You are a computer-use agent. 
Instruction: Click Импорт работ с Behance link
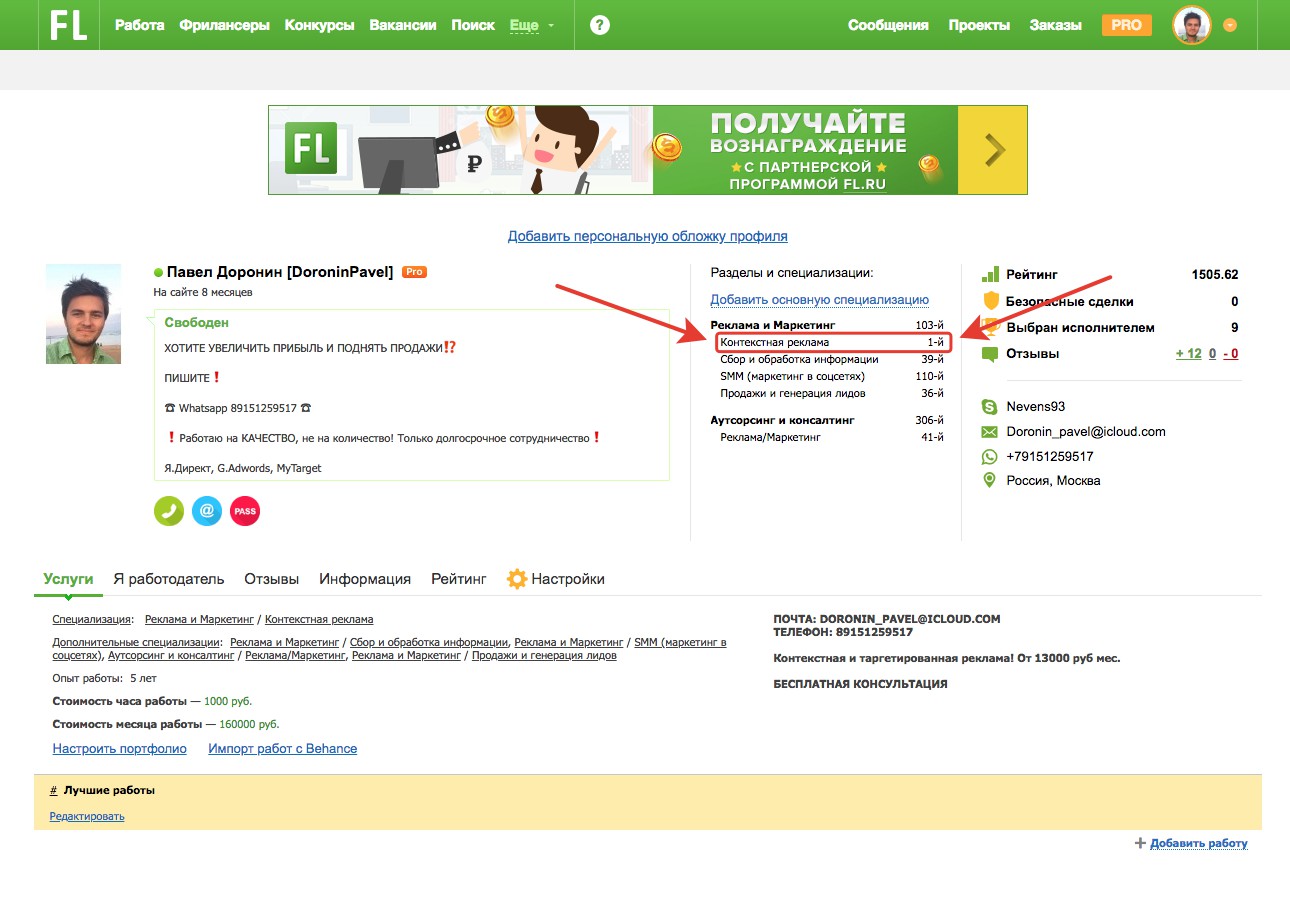(283, 749)
